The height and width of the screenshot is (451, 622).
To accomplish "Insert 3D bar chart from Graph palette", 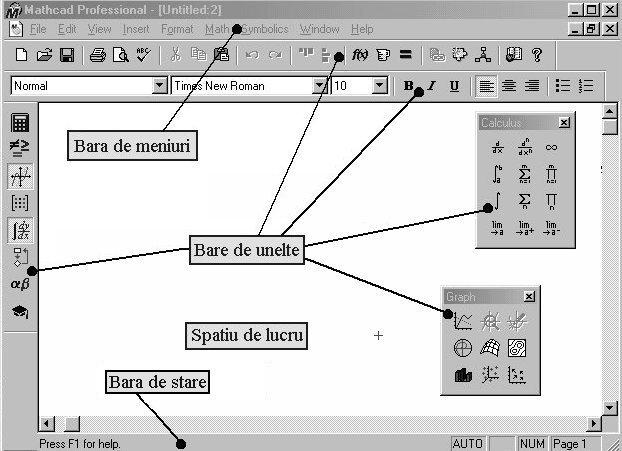I will (463, 375).
